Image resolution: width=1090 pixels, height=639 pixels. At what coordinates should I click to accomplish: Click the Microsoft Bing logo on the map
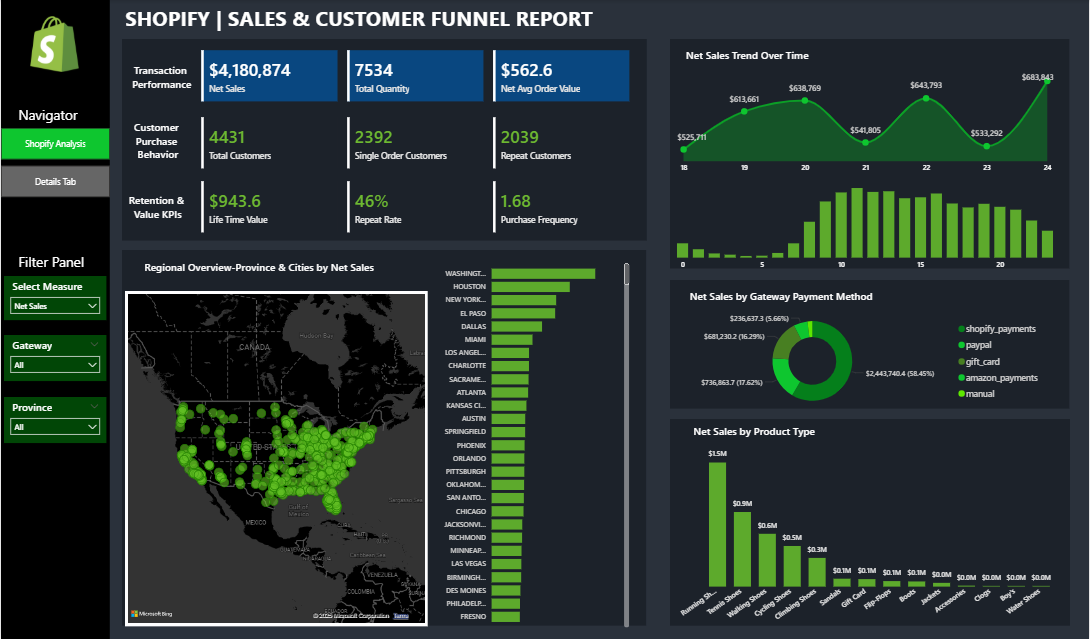(x=152, y=614)
